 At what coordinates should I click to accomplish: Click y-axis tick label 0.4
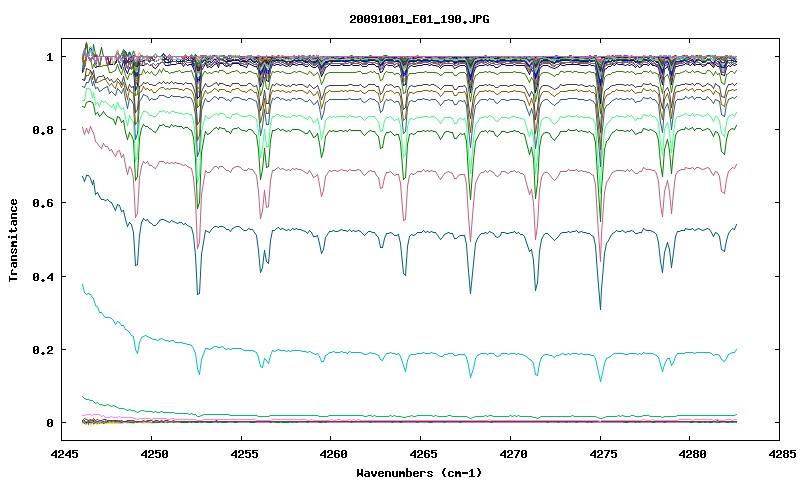(42, 276)
